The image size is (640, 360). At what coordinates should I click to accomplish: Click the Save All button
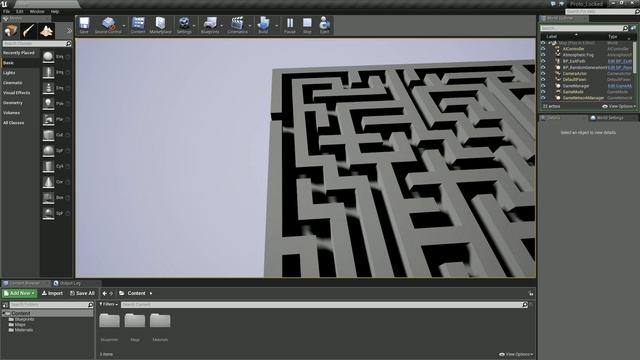[82, 293]
